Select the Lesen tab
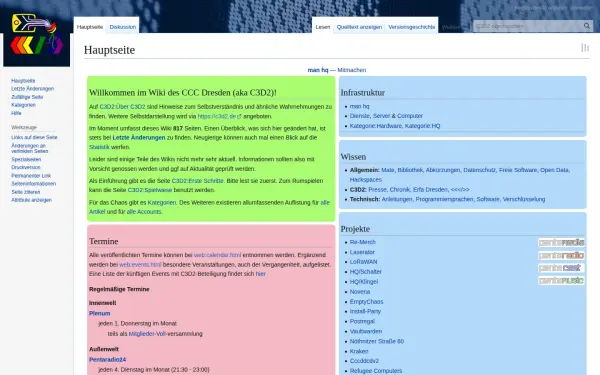 tap(323, 27)
